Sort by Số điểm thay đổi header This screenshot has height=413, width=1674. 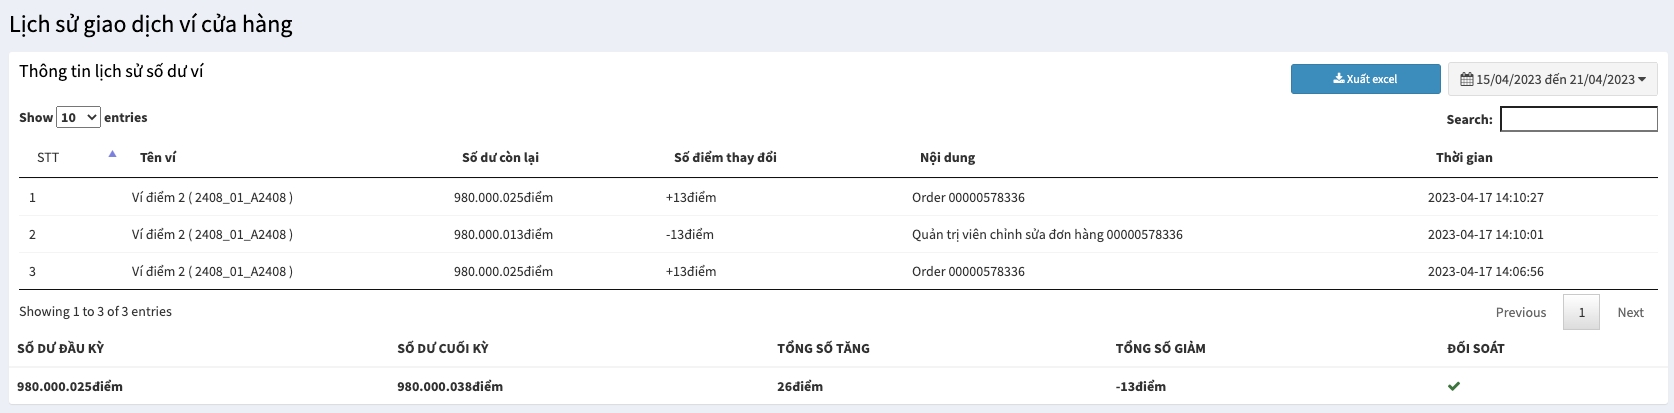click(x=725, y=157)
